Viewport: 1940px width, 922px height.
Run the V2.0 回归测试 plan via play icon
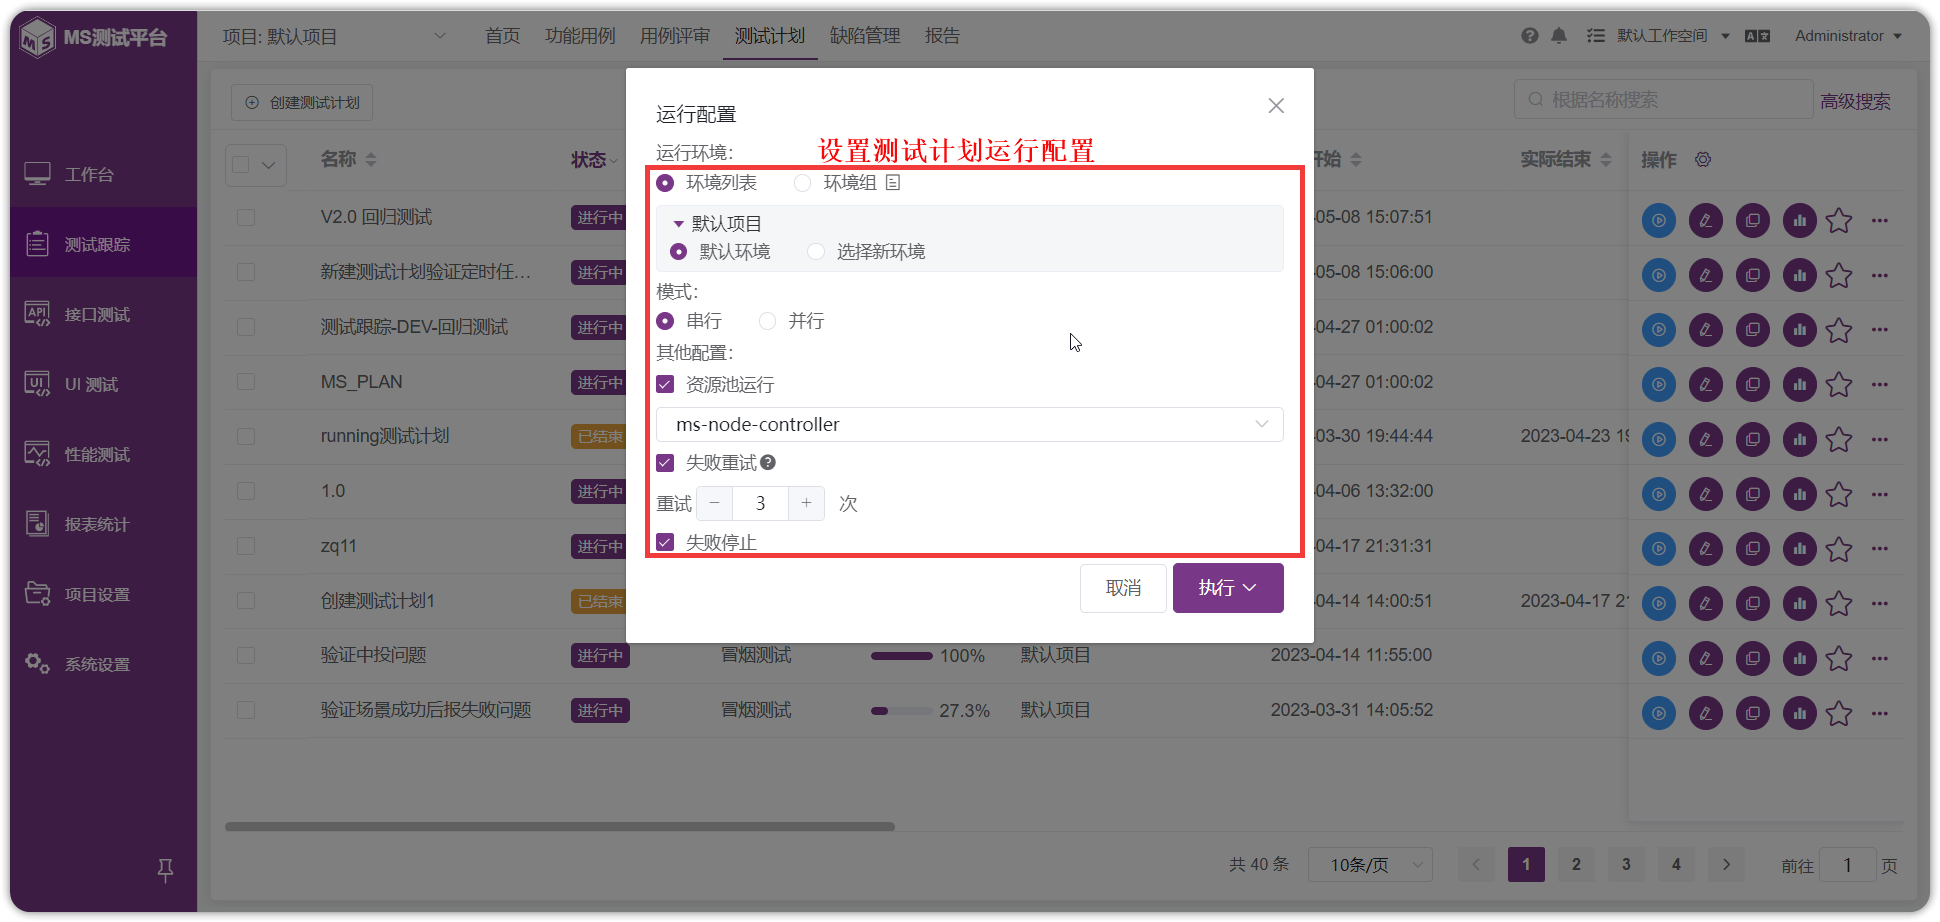(x=1659, y=221)
